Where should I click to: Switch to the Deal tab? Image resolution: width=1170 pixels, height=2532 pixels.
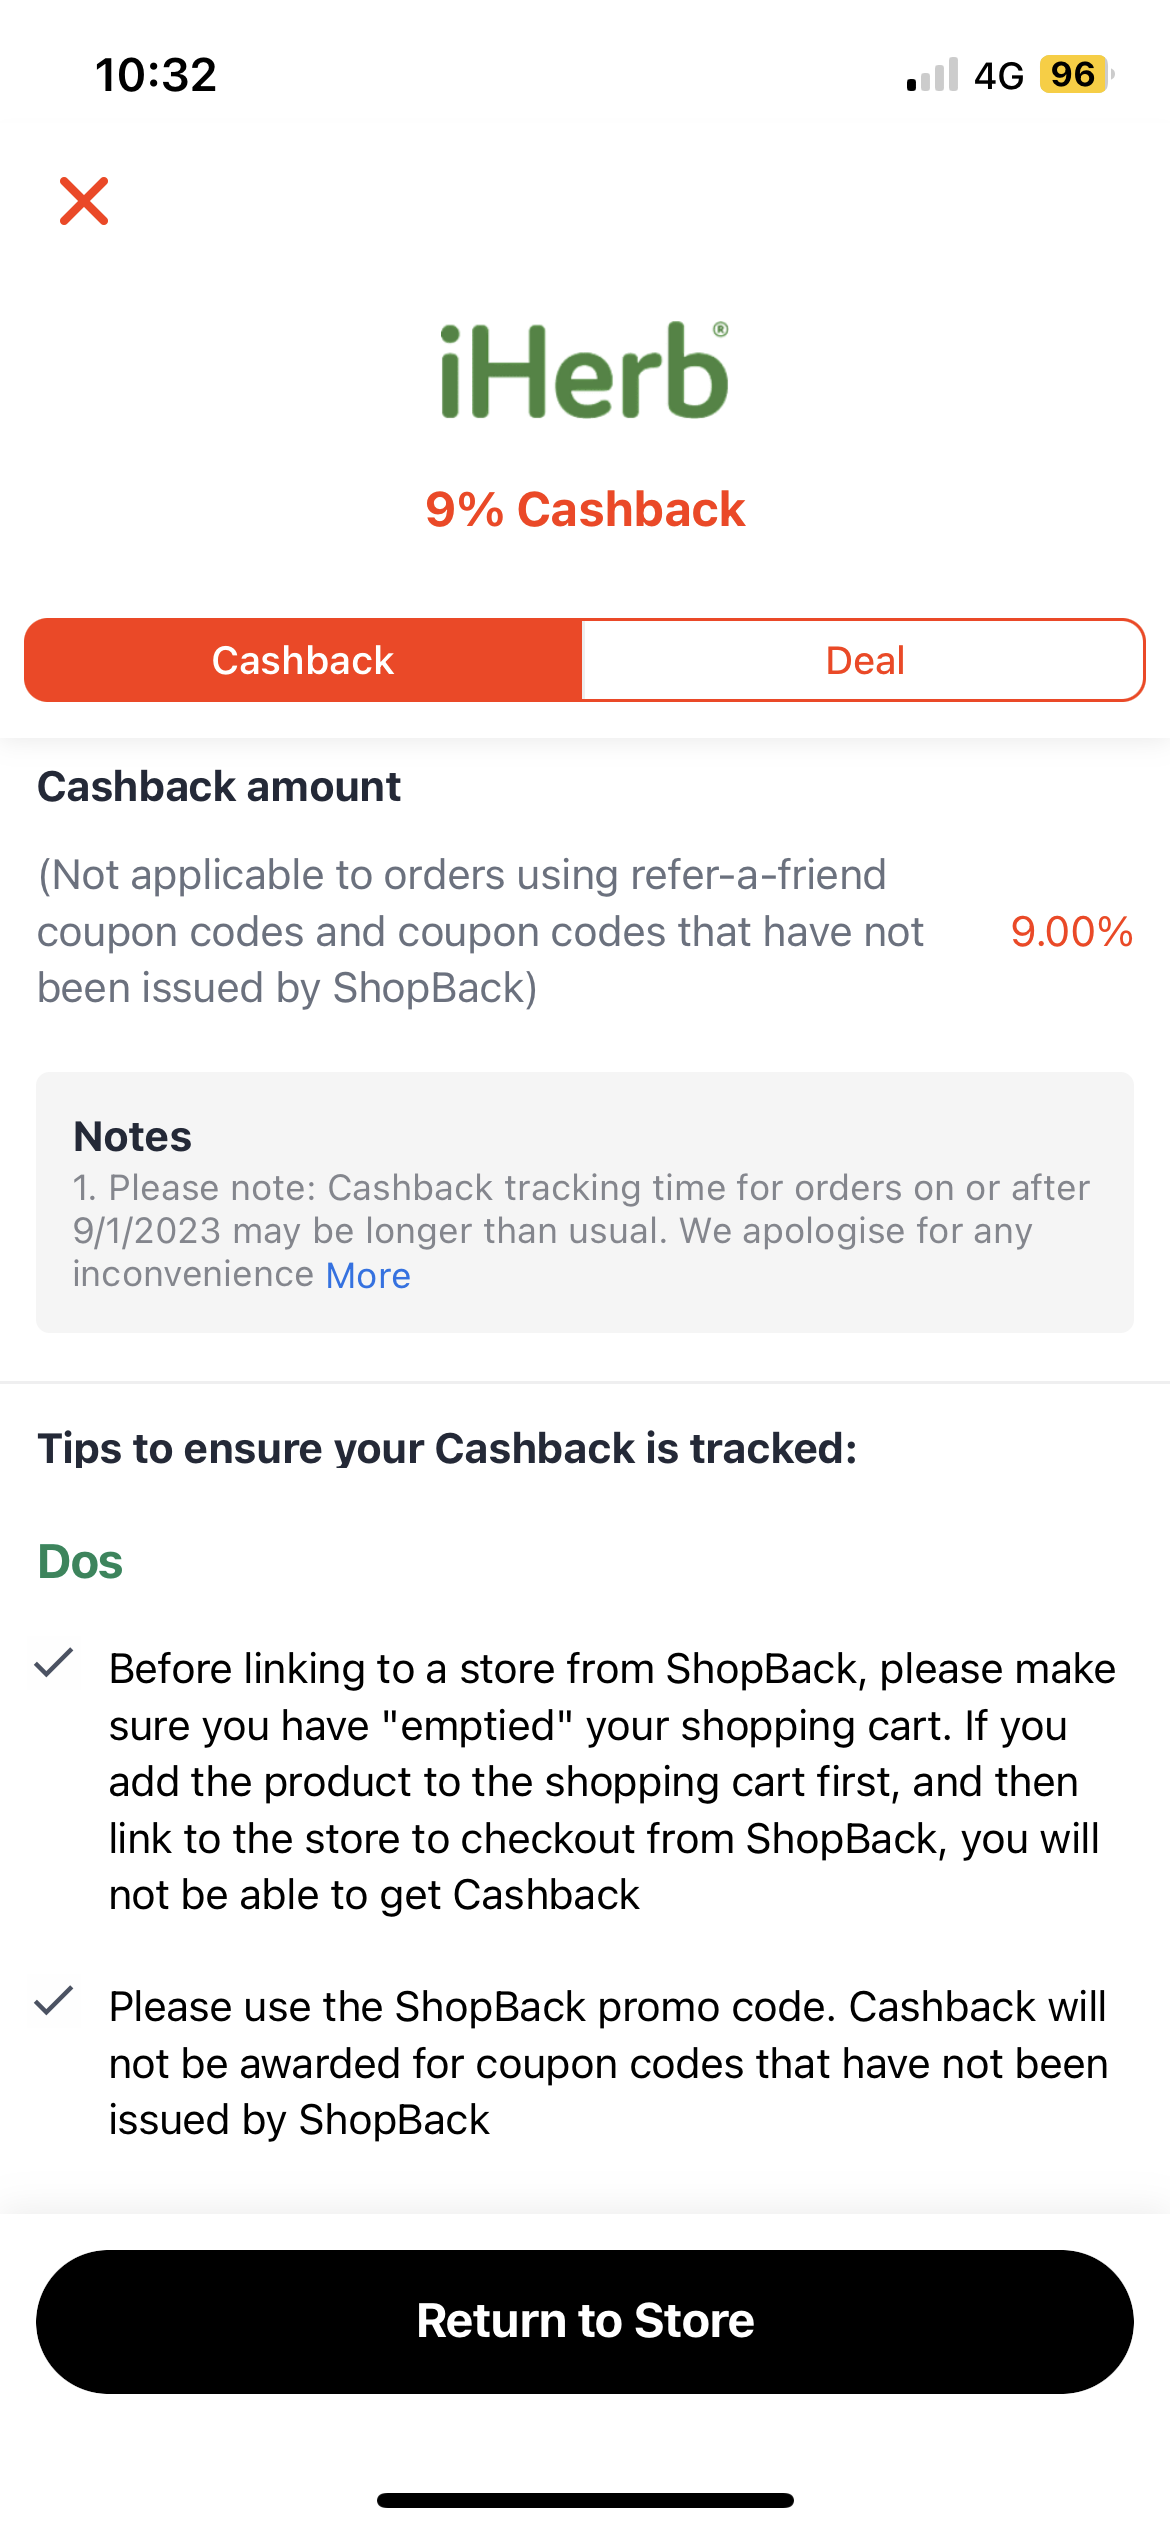click(x=864, y=661)
